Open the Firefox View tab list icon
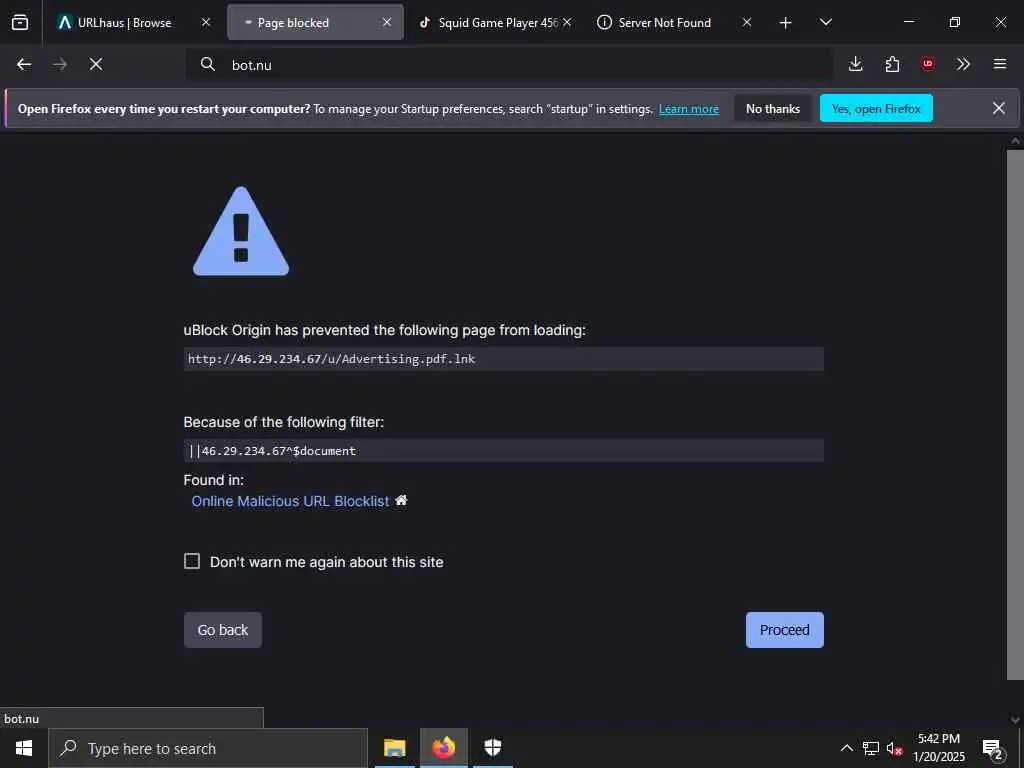1024x768 pixels. click(20, 22)
